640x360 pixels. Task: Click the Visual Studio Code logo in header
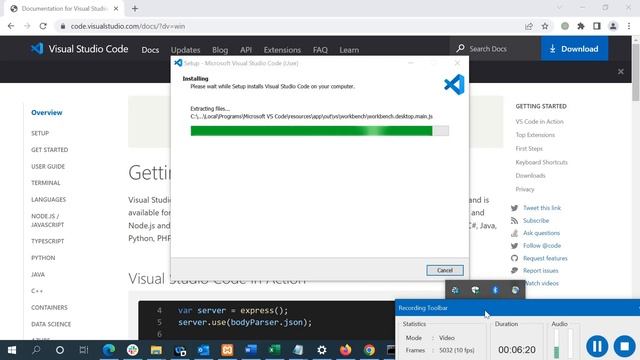(37, 49)
